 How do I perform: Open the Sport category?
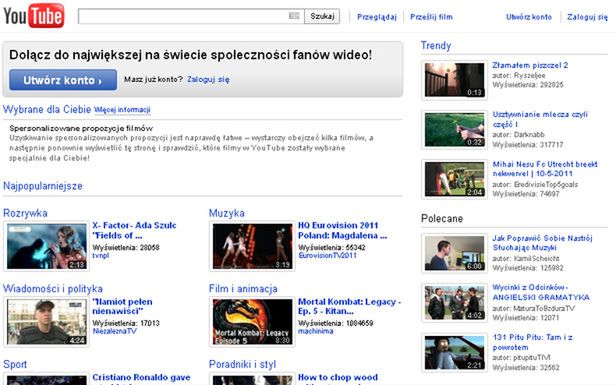pyautogui.click(x=15, y=364)
